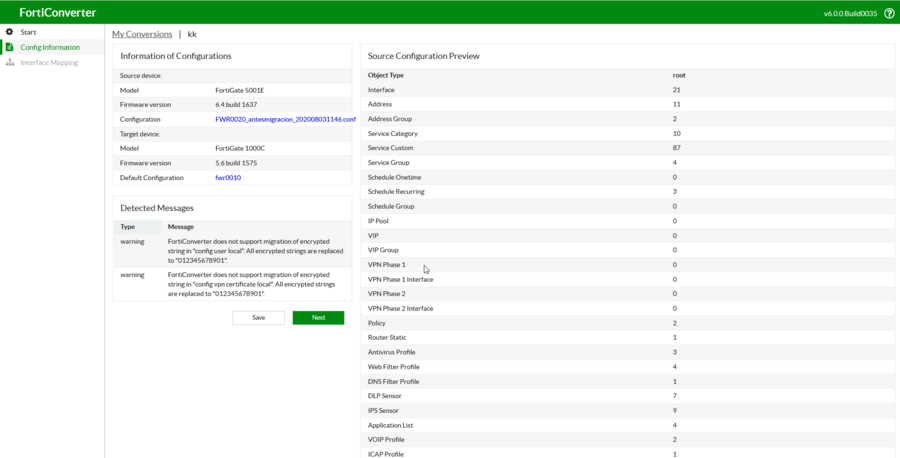Click the VPN Phase 1 row
Image resolution: width=900 pixels, height=458 pixels.
(387, 265)
